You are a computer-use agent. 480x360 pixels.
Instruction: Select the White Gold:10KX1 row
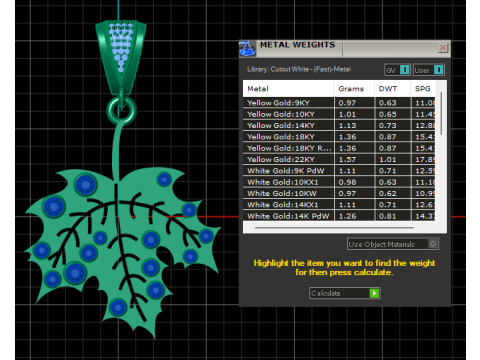pyautogui.click(x=339, y=182)
